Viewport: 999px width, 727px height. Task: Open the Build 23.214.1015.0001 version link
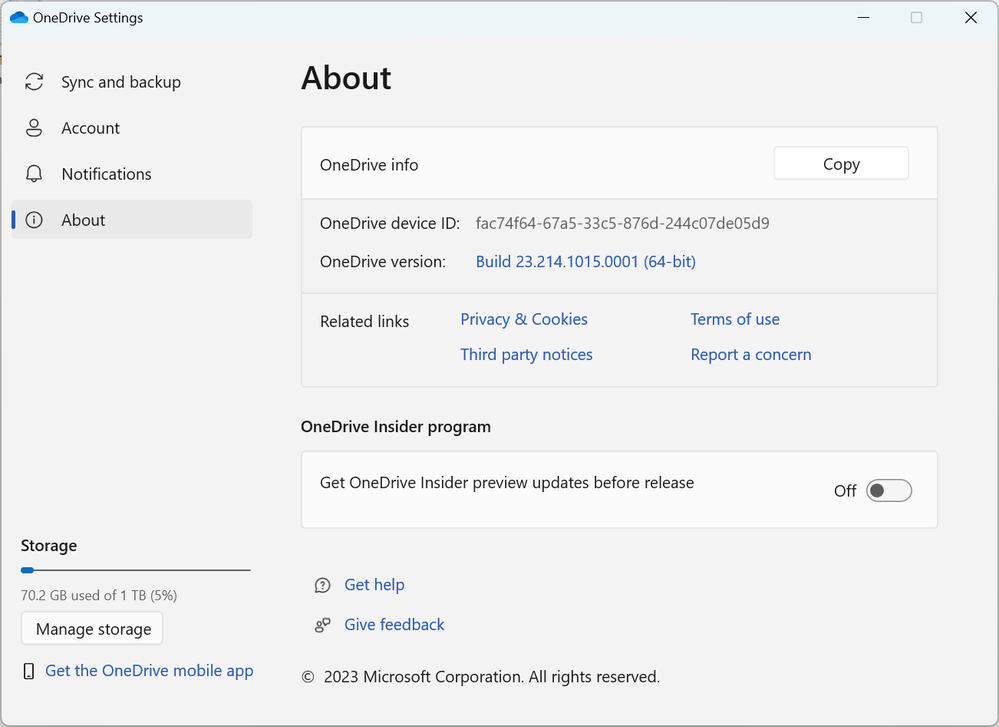(x=586, y=261)
